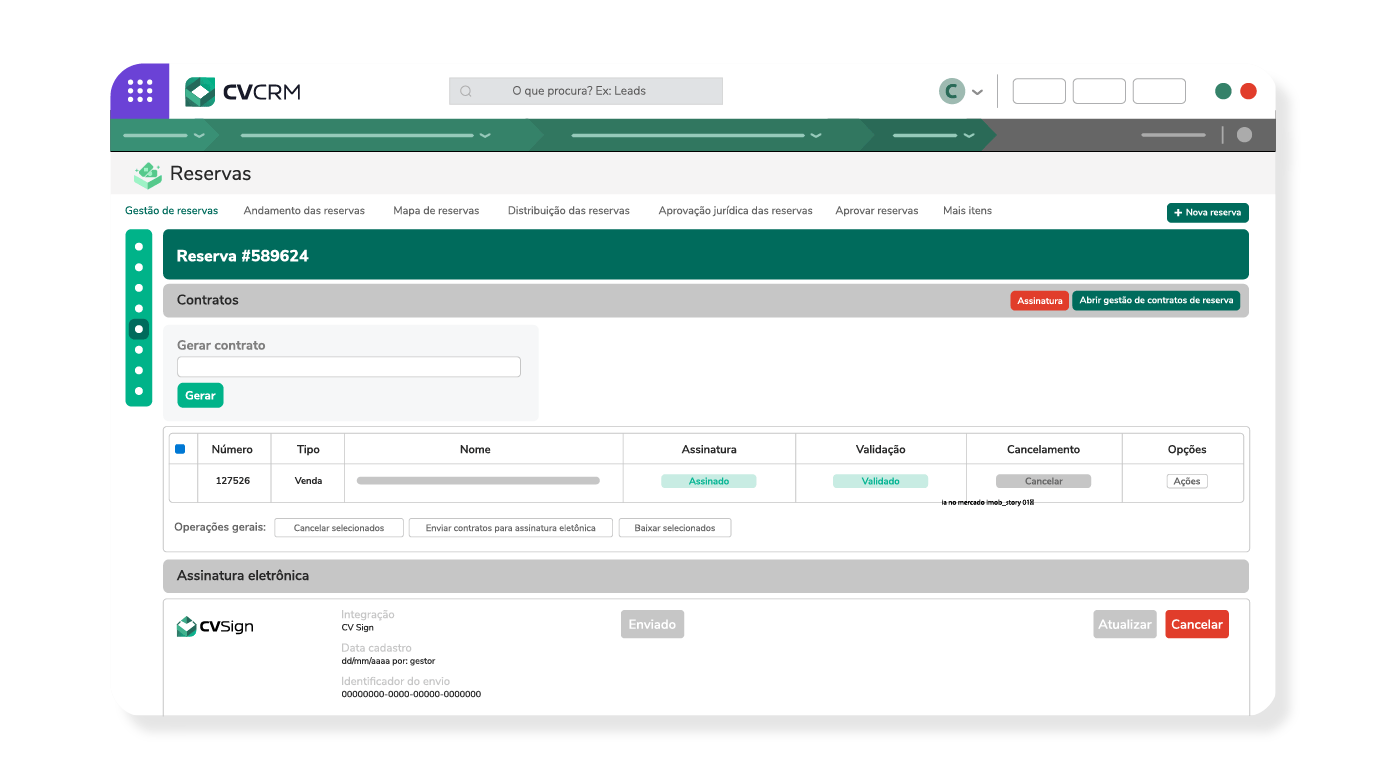
Task: Click the third empty header button
Action: (1159, 91)
